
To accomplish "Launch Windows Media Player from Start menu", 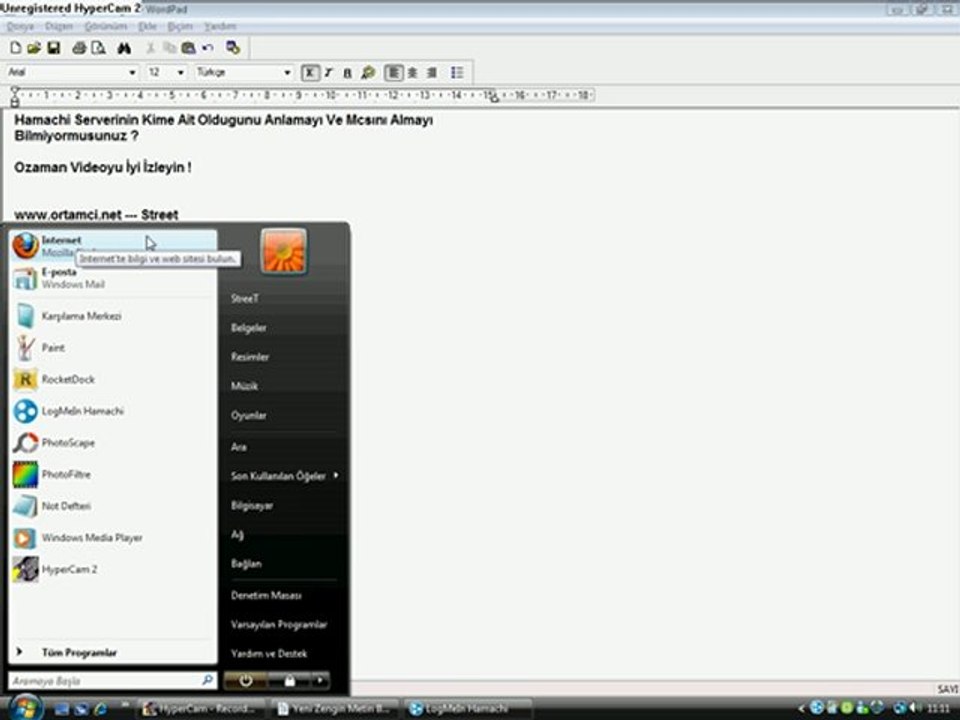I will (x=114, y=538).
